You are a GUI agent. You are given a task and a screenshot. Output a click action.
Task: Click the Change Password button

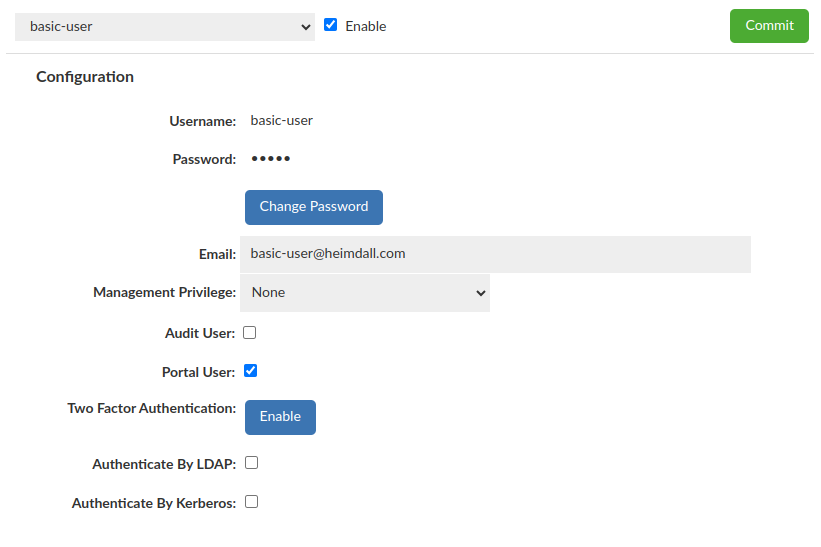click(314, 207)
